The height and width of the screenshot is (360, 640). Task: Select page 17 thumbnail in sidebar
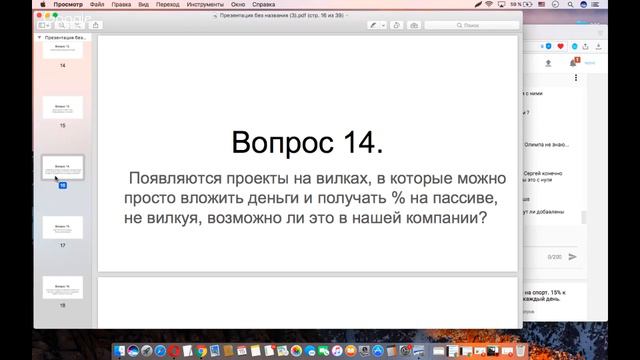tap(62, 227)
